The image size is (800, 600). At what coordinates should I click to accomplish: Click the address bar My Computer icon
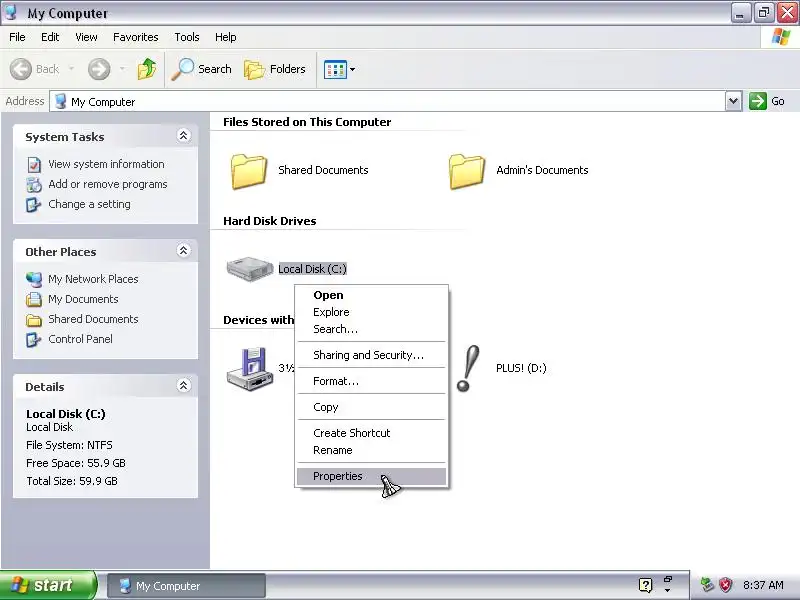pyautogui.click(x=61, y=101)
